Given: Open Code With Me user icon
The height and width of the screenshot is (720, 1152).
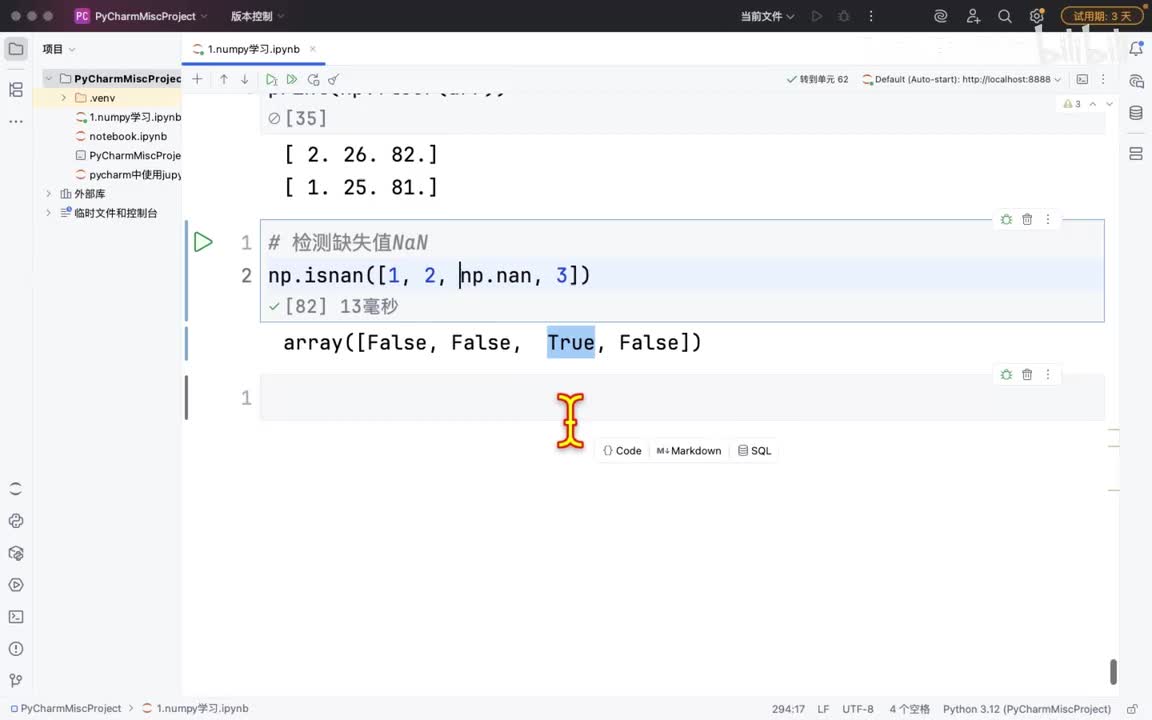Looking at the screenshot, I should 973,16.
